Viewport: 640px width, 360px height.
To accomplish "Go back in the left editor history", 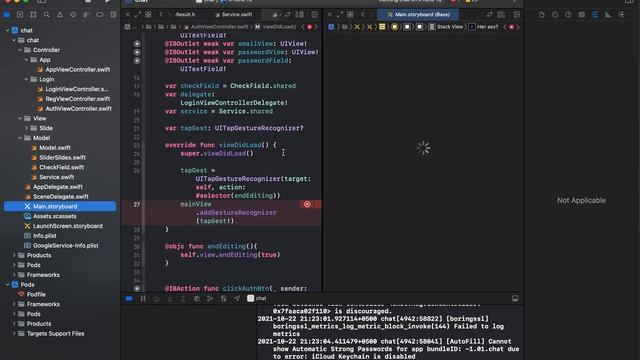I will click(161, 15).
